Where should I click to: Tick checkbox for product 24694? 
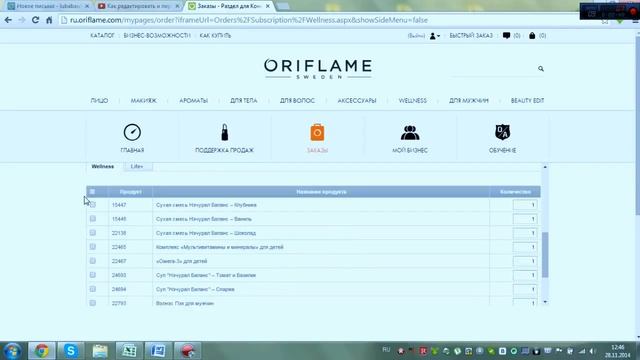(x=93, y=289)
